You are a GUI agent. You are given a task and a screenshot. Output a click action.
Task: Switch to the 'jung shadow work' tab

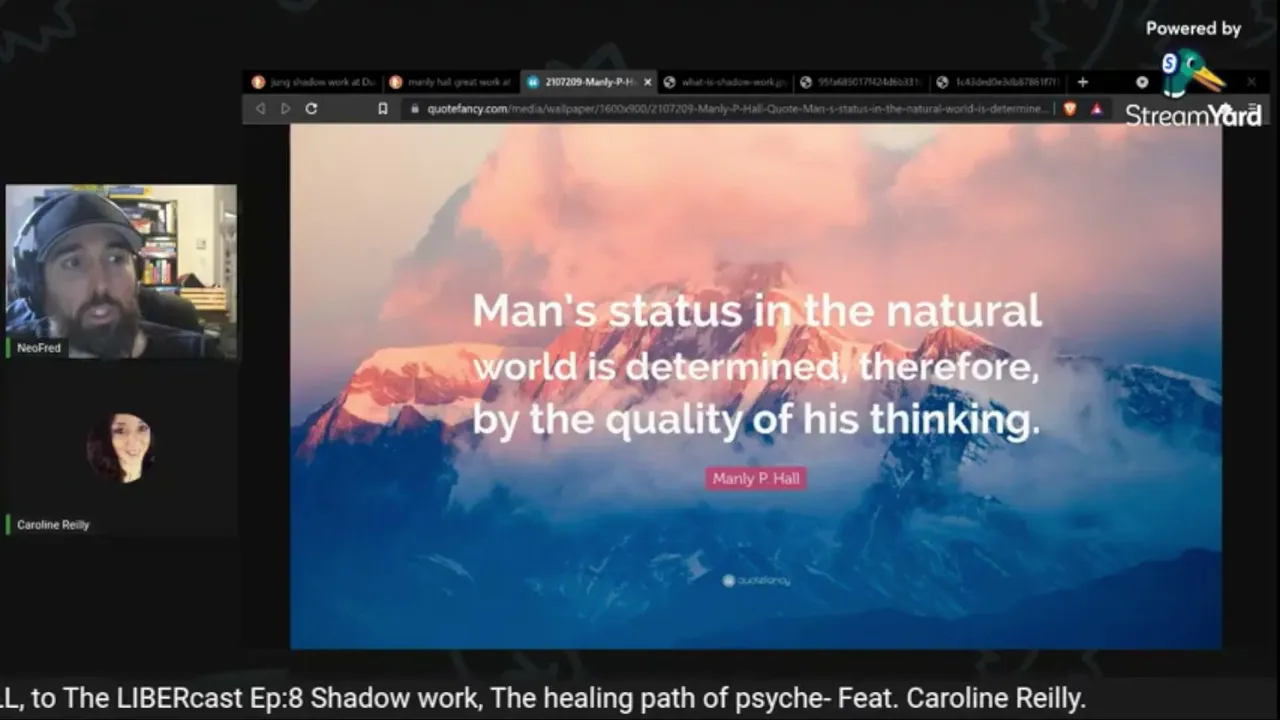click(x=313, y=82)
